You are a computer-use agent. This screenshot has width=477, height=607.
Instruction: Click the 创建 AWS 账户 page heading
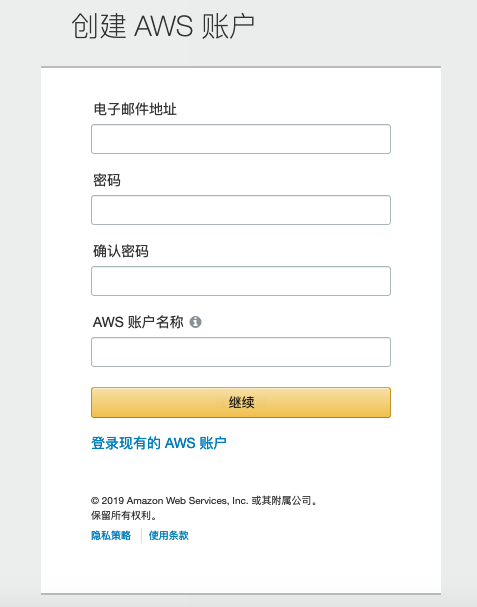(x=163, y=26)
